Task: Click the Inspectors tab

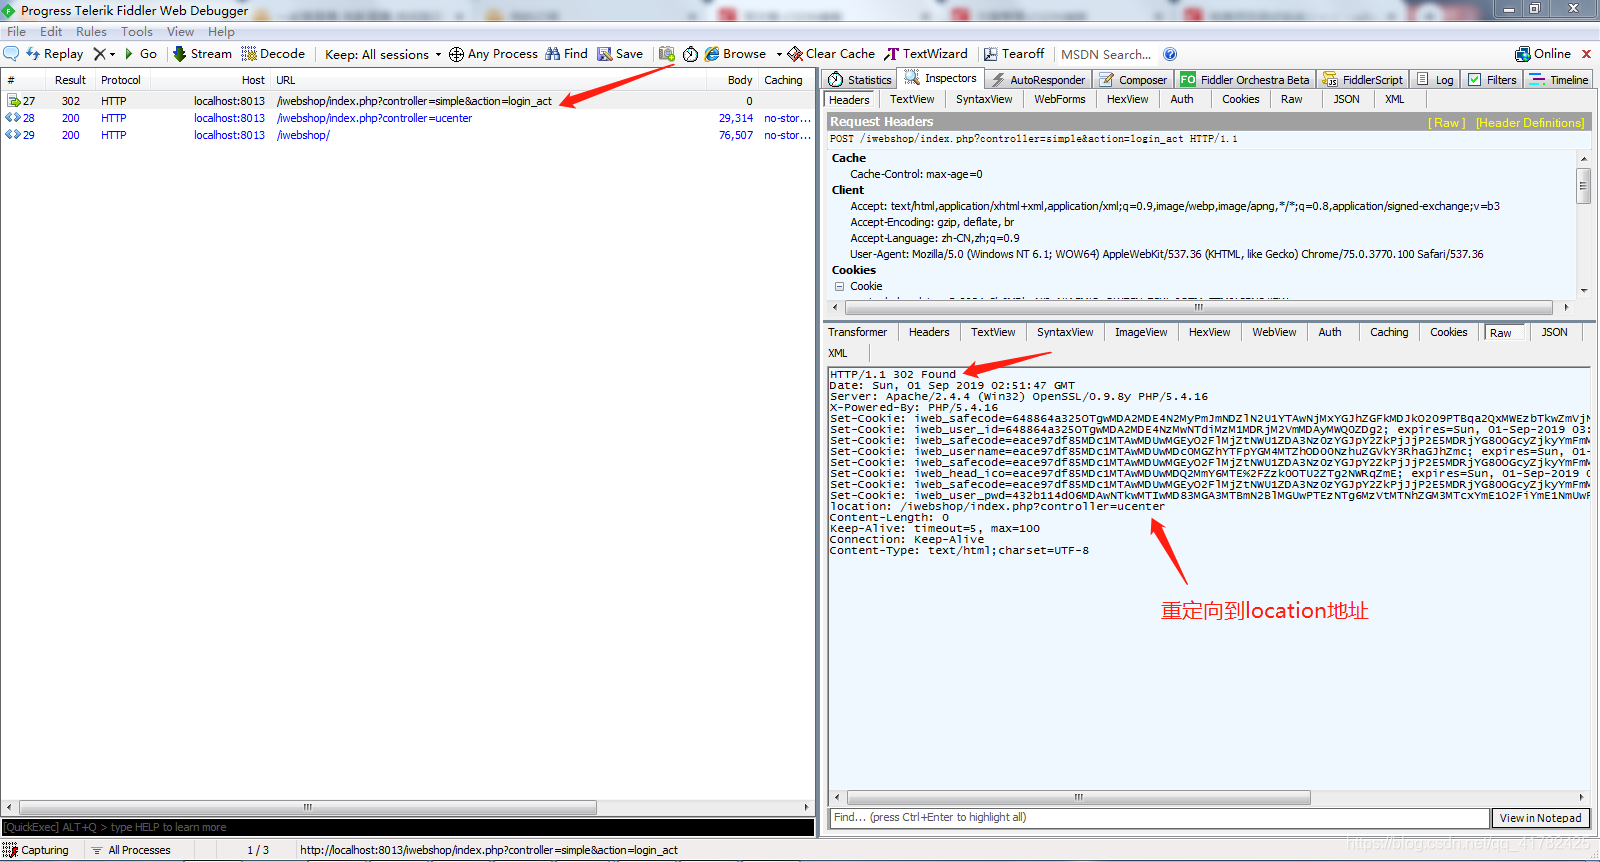Action: tap(940, 78)
